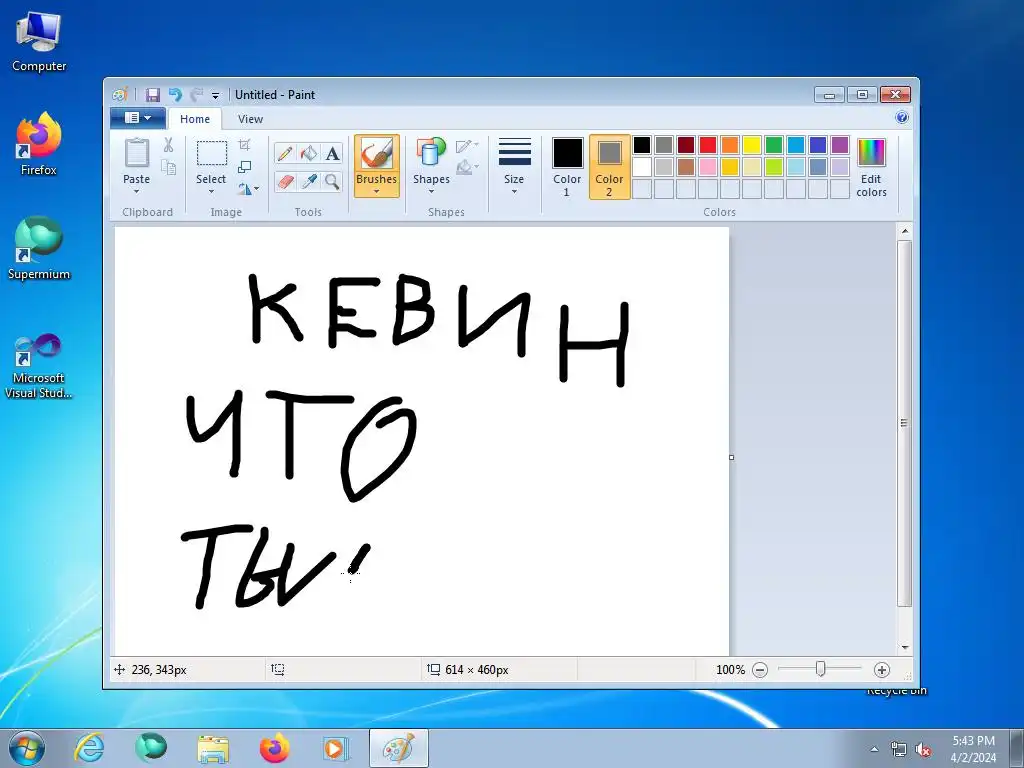This screenshot has width=1024, height=768.
Task: Click the Zoom out minus button
Action: tap(760, 669)
